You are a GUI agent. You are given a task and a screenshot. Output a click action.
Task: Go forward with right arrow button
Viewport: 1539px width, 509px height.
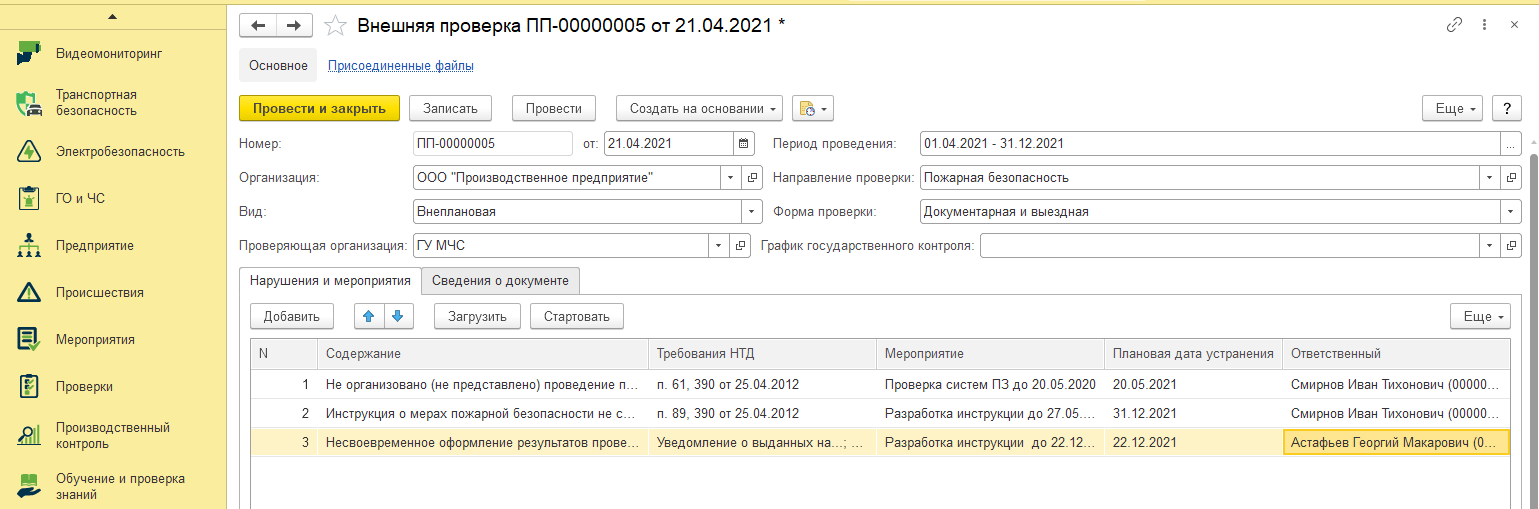[x=294, y=26]
